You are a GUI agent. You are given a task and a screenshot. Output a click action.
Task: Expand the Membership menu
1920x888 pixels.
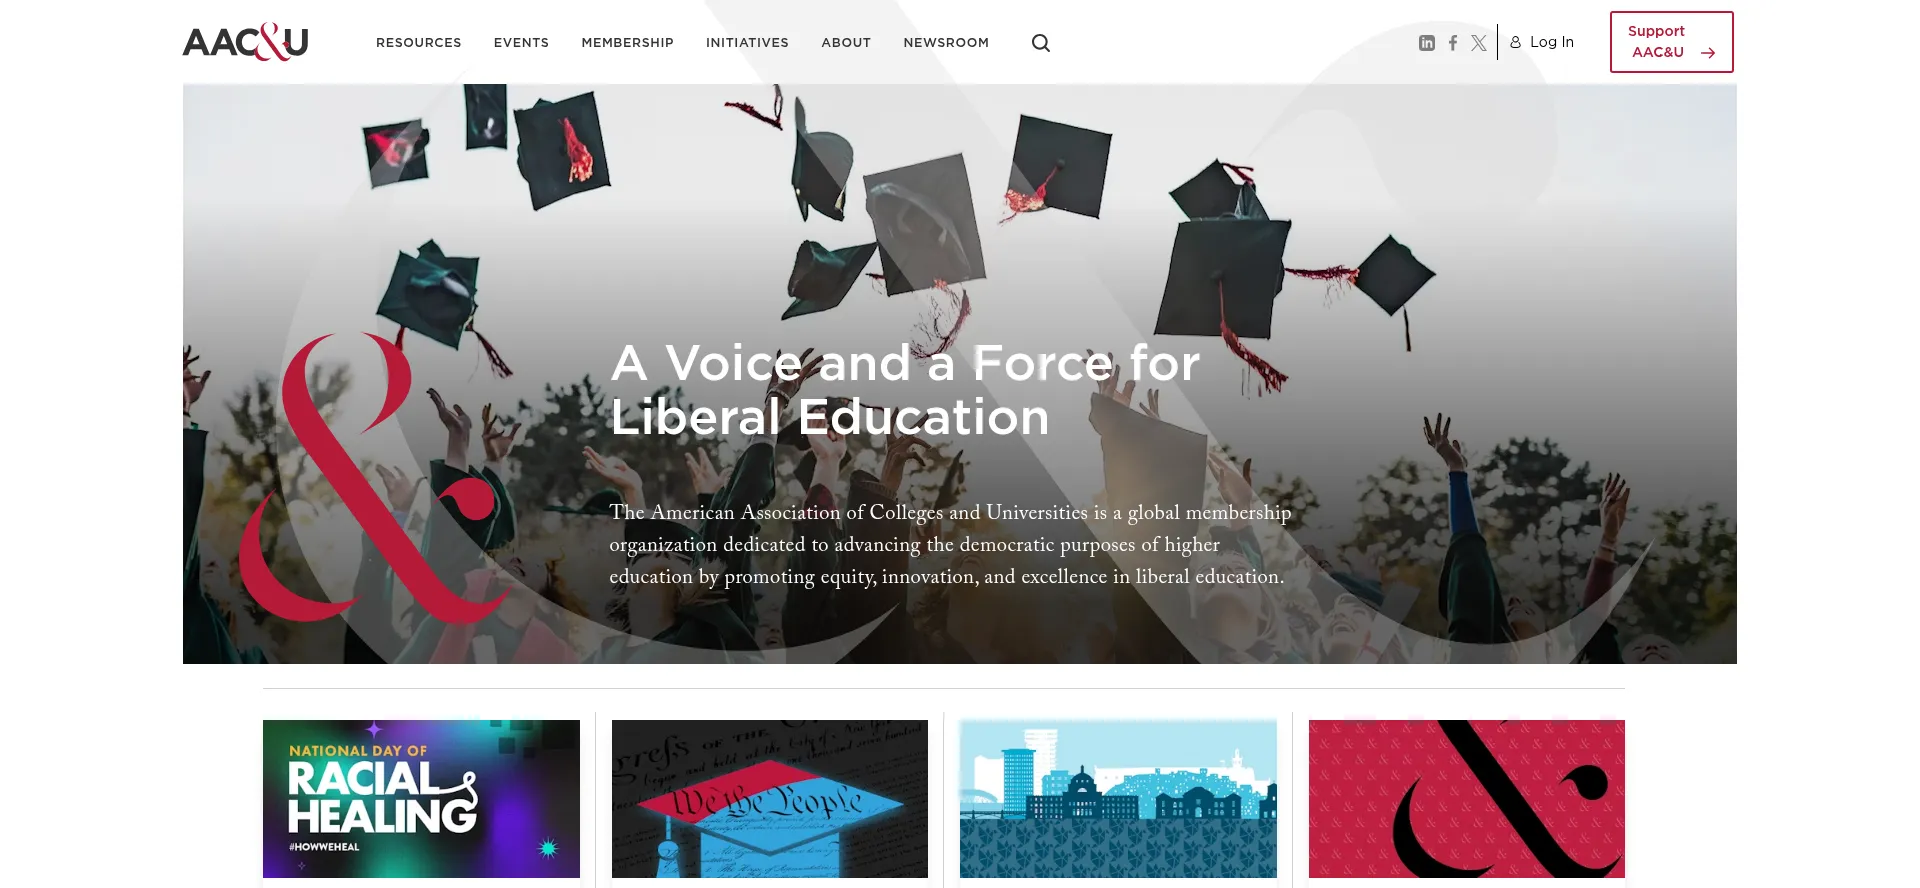tap(628, 43)
